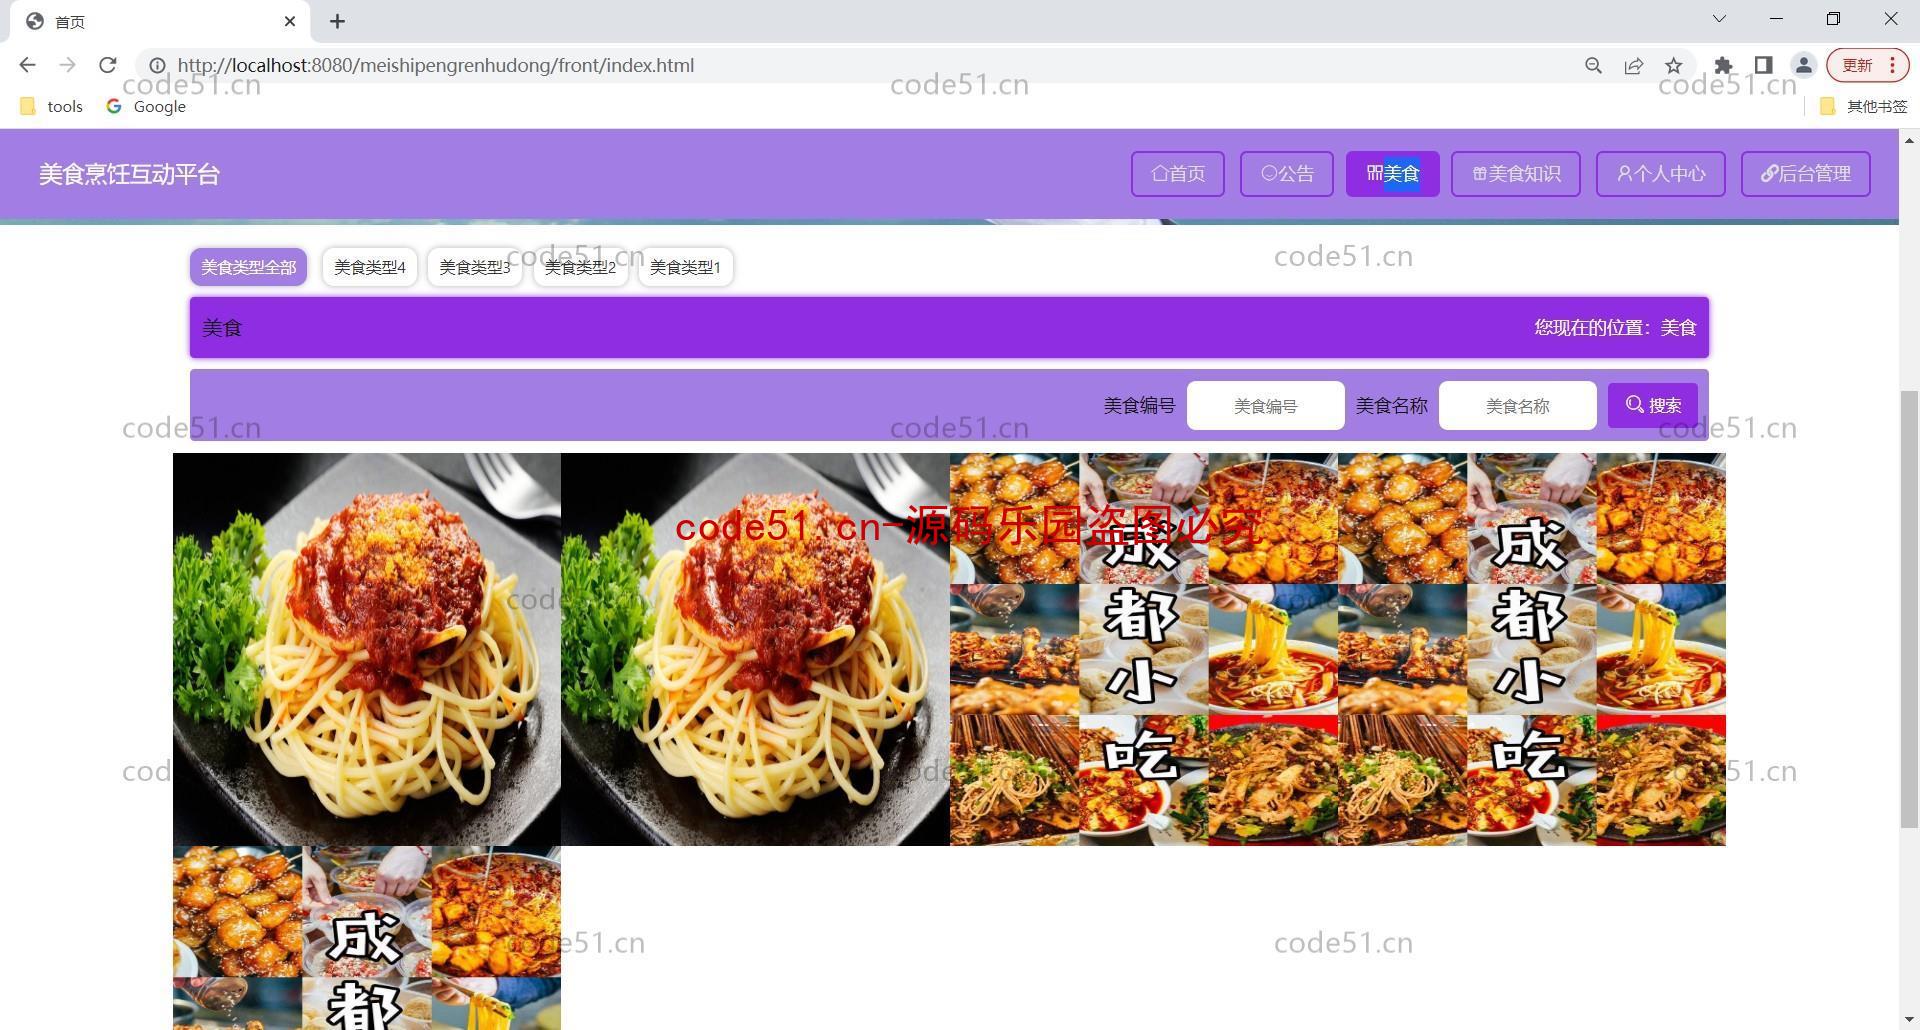Open the fourth food card 成都小吃

(x=1532, y=649)
